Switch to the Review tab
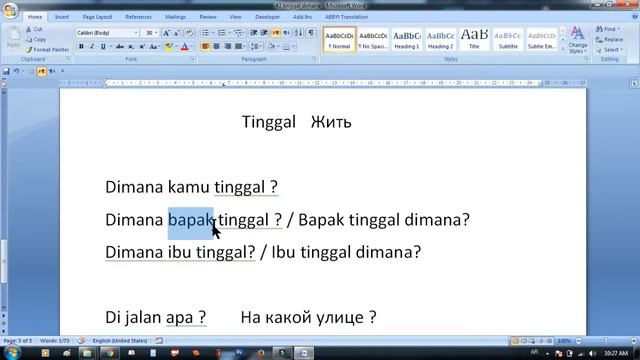 pos(208,17)
